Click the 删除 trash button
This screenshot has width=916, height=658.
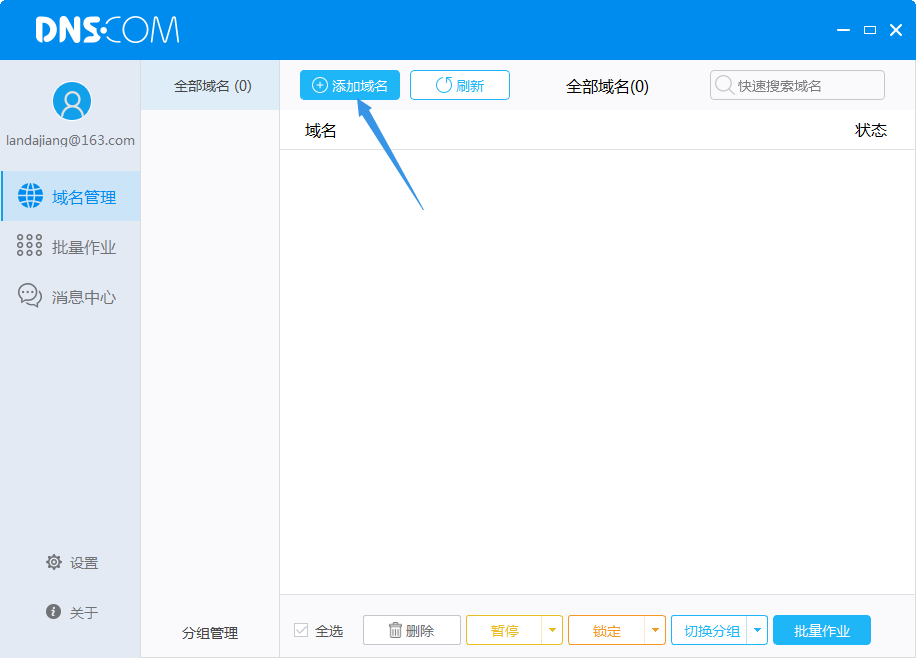click(411, 630)
